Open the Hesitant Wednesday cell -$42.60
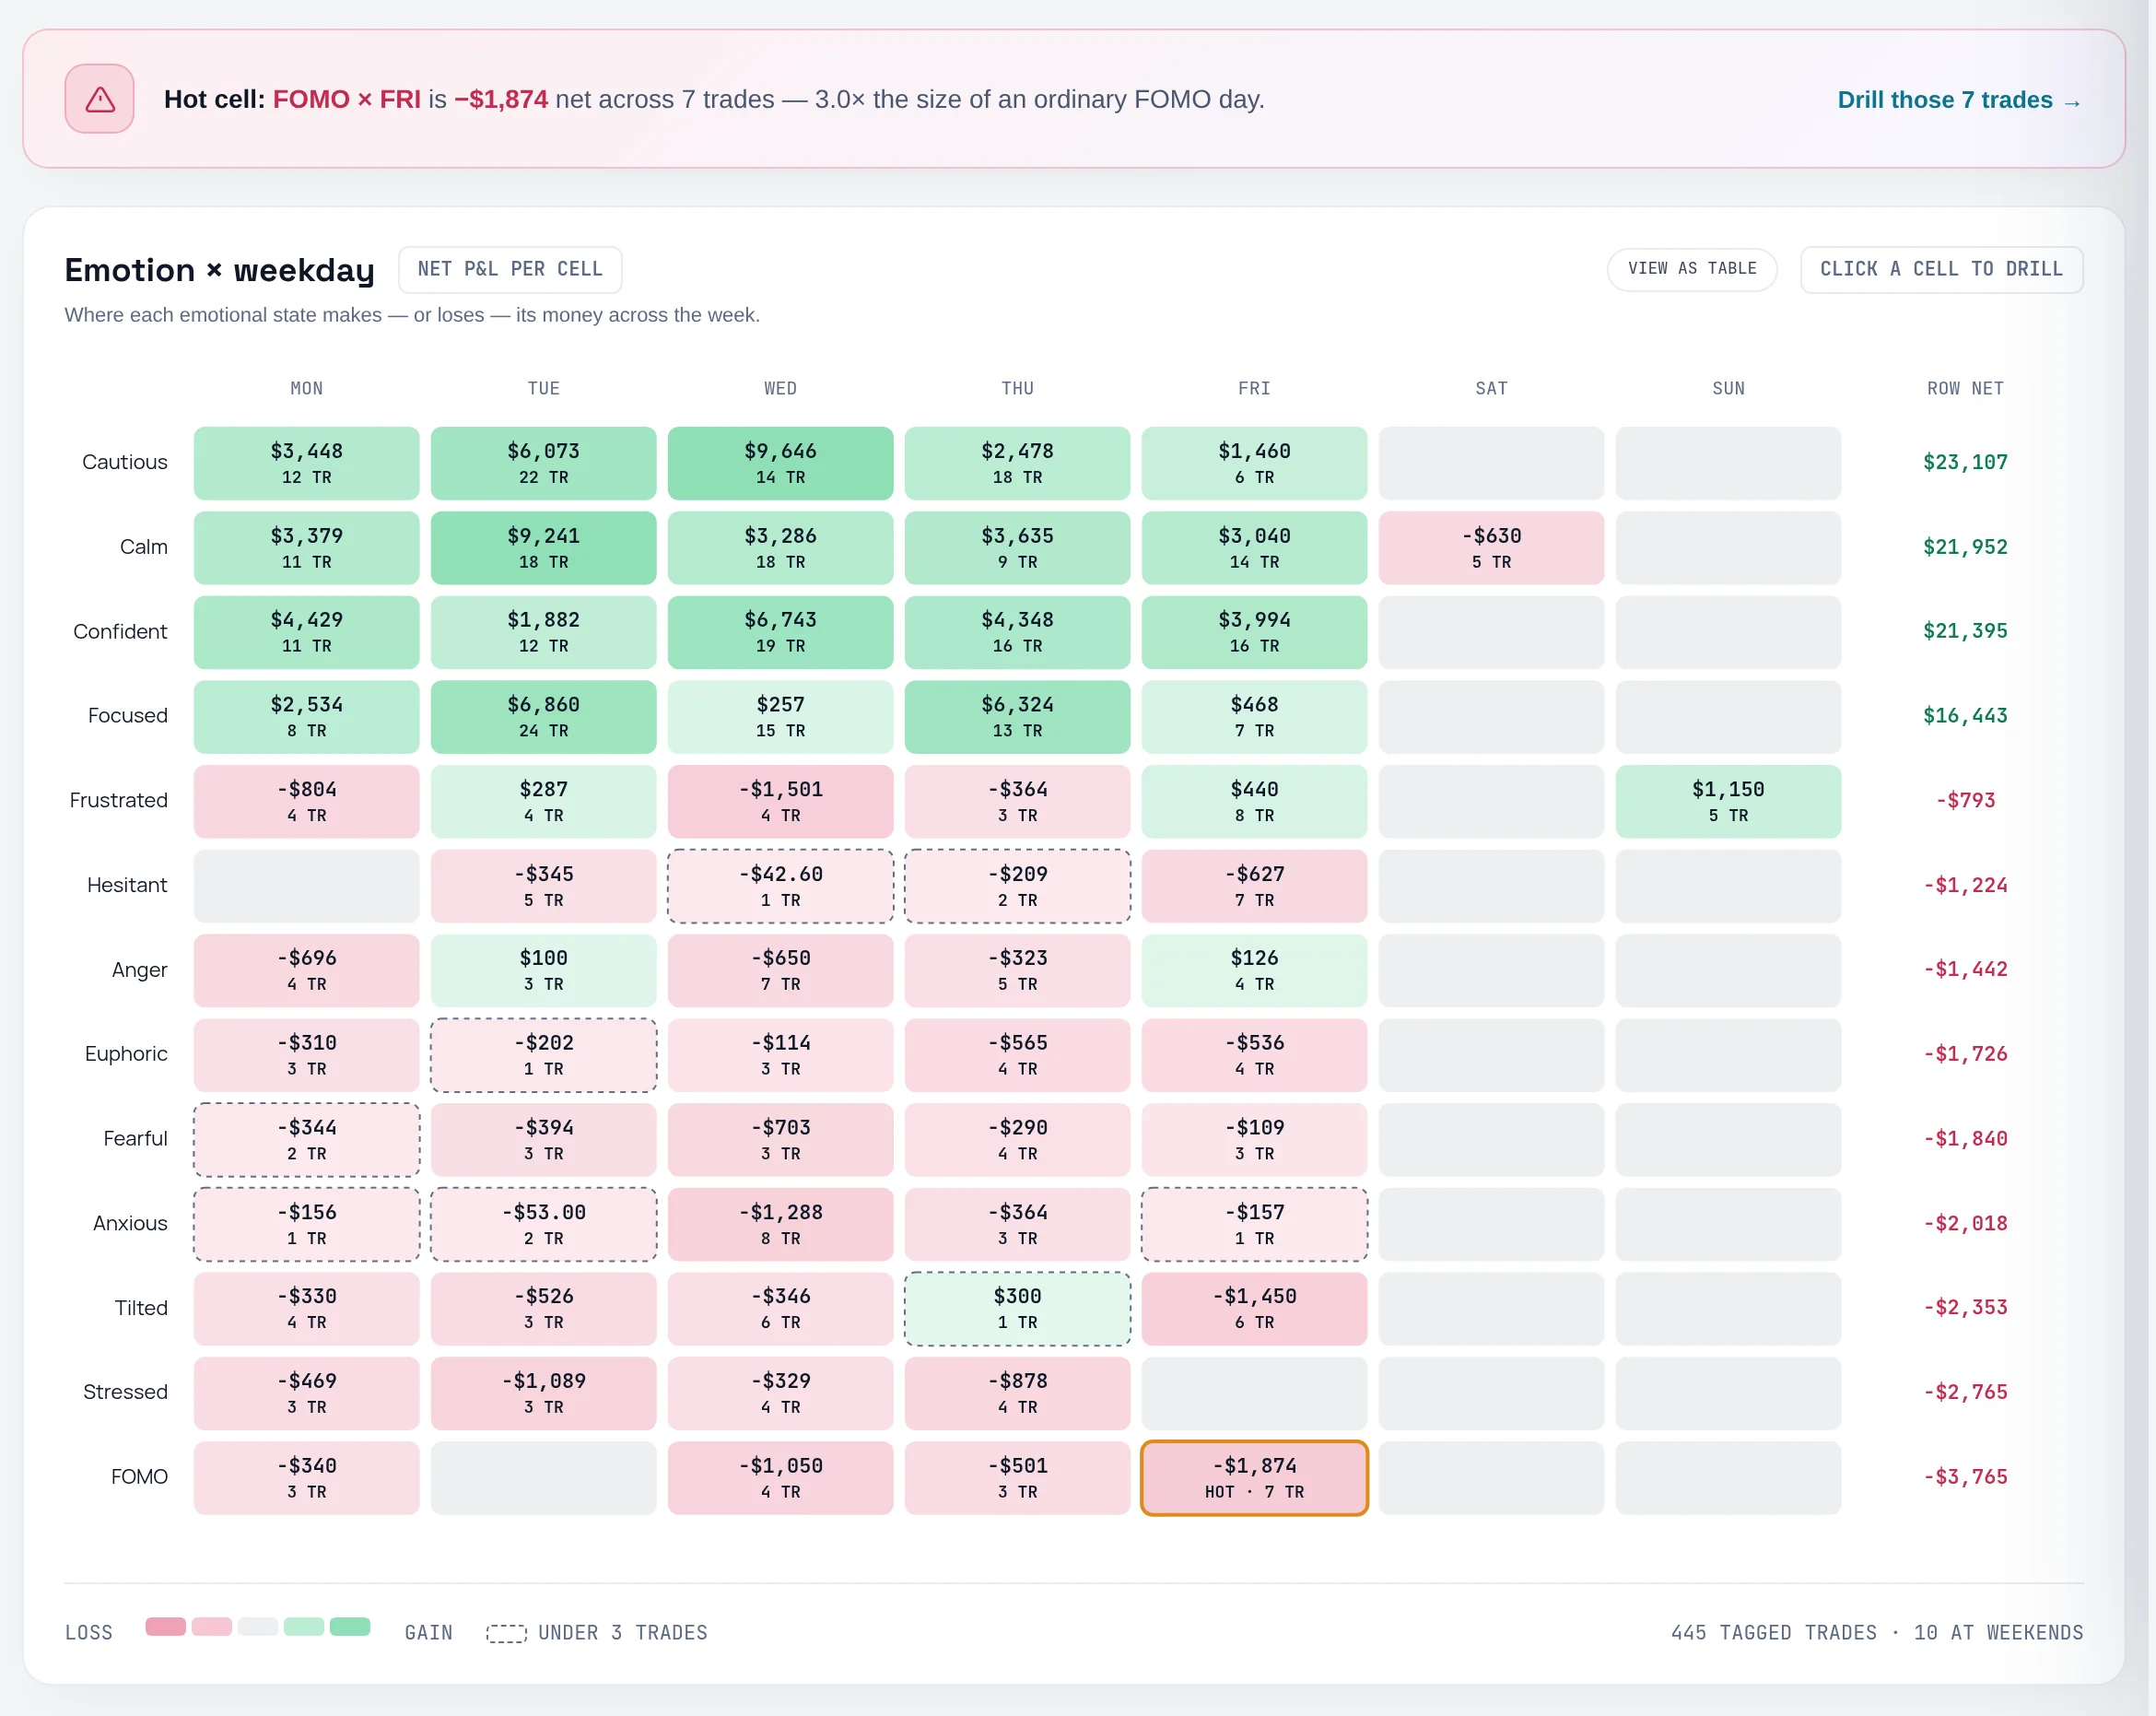 [780, 886]
